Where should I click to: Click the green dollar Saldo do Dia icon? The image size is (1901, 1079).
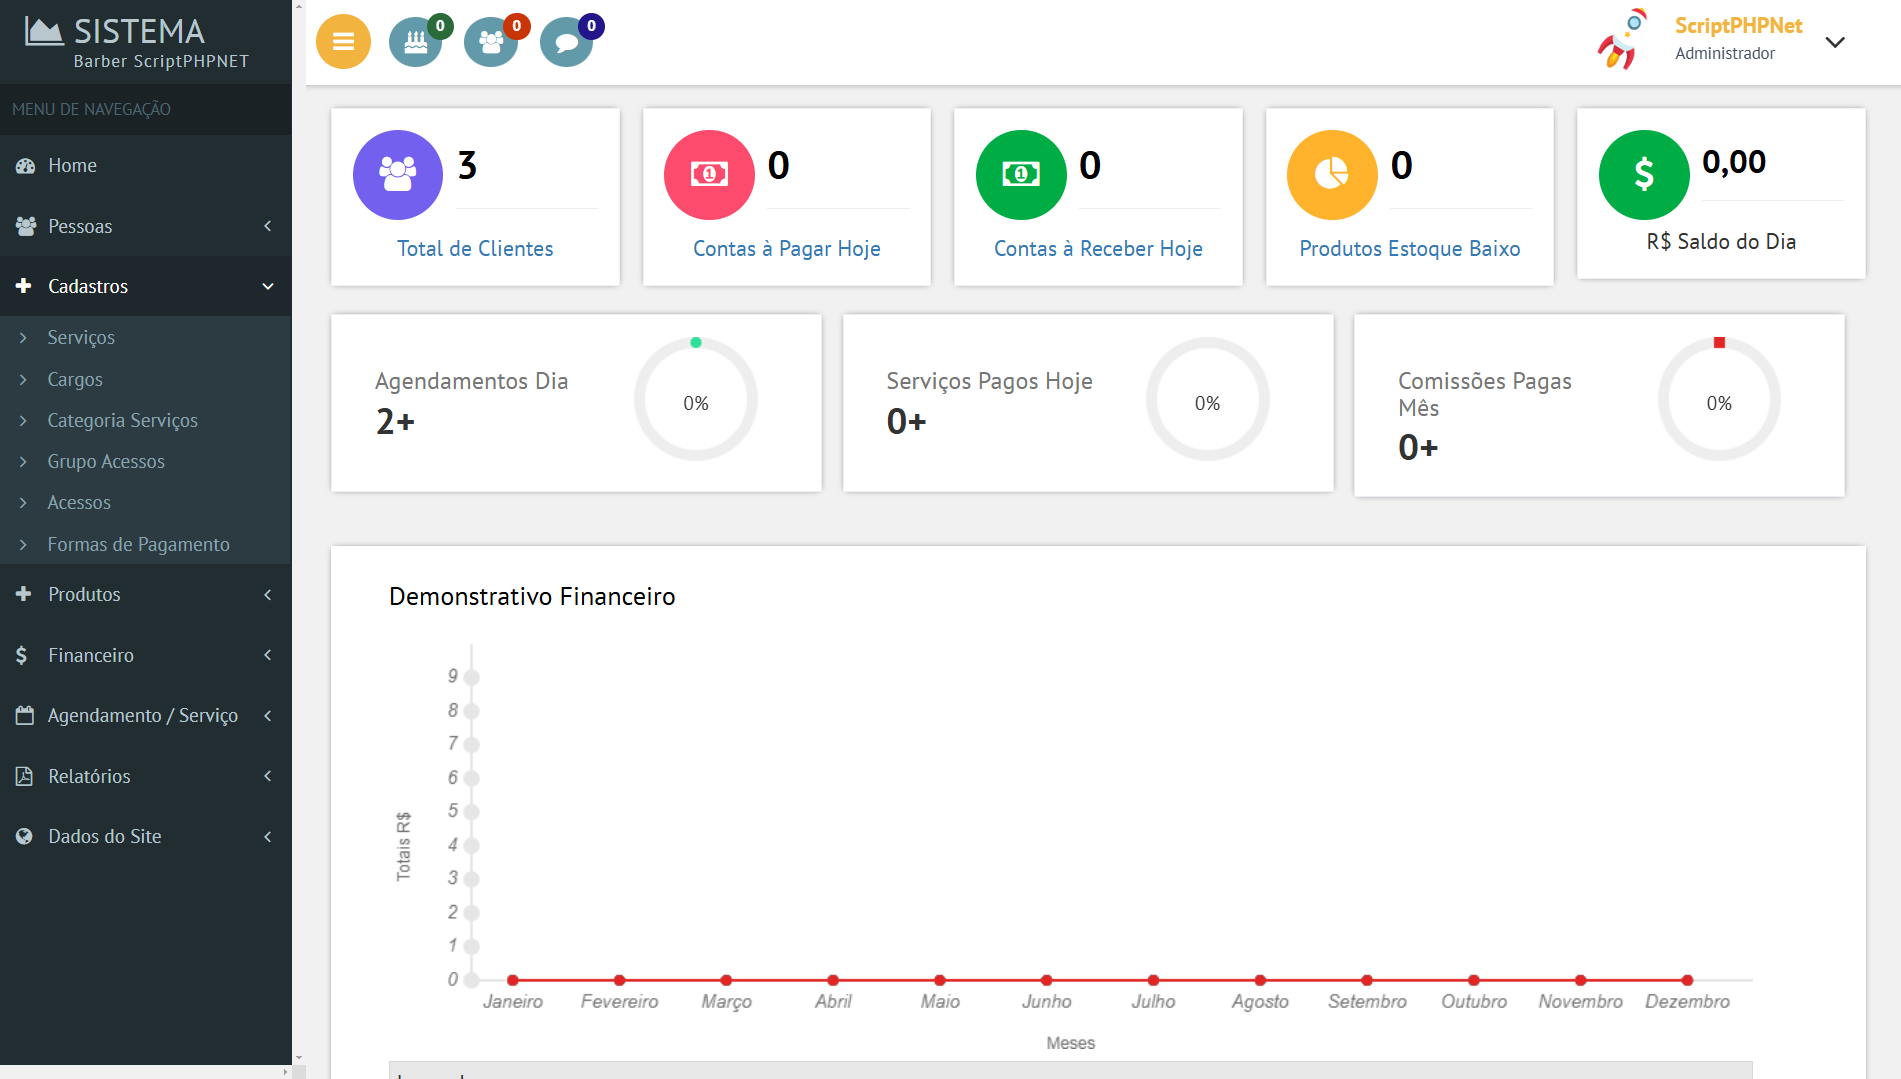(x=1644, y=175)
